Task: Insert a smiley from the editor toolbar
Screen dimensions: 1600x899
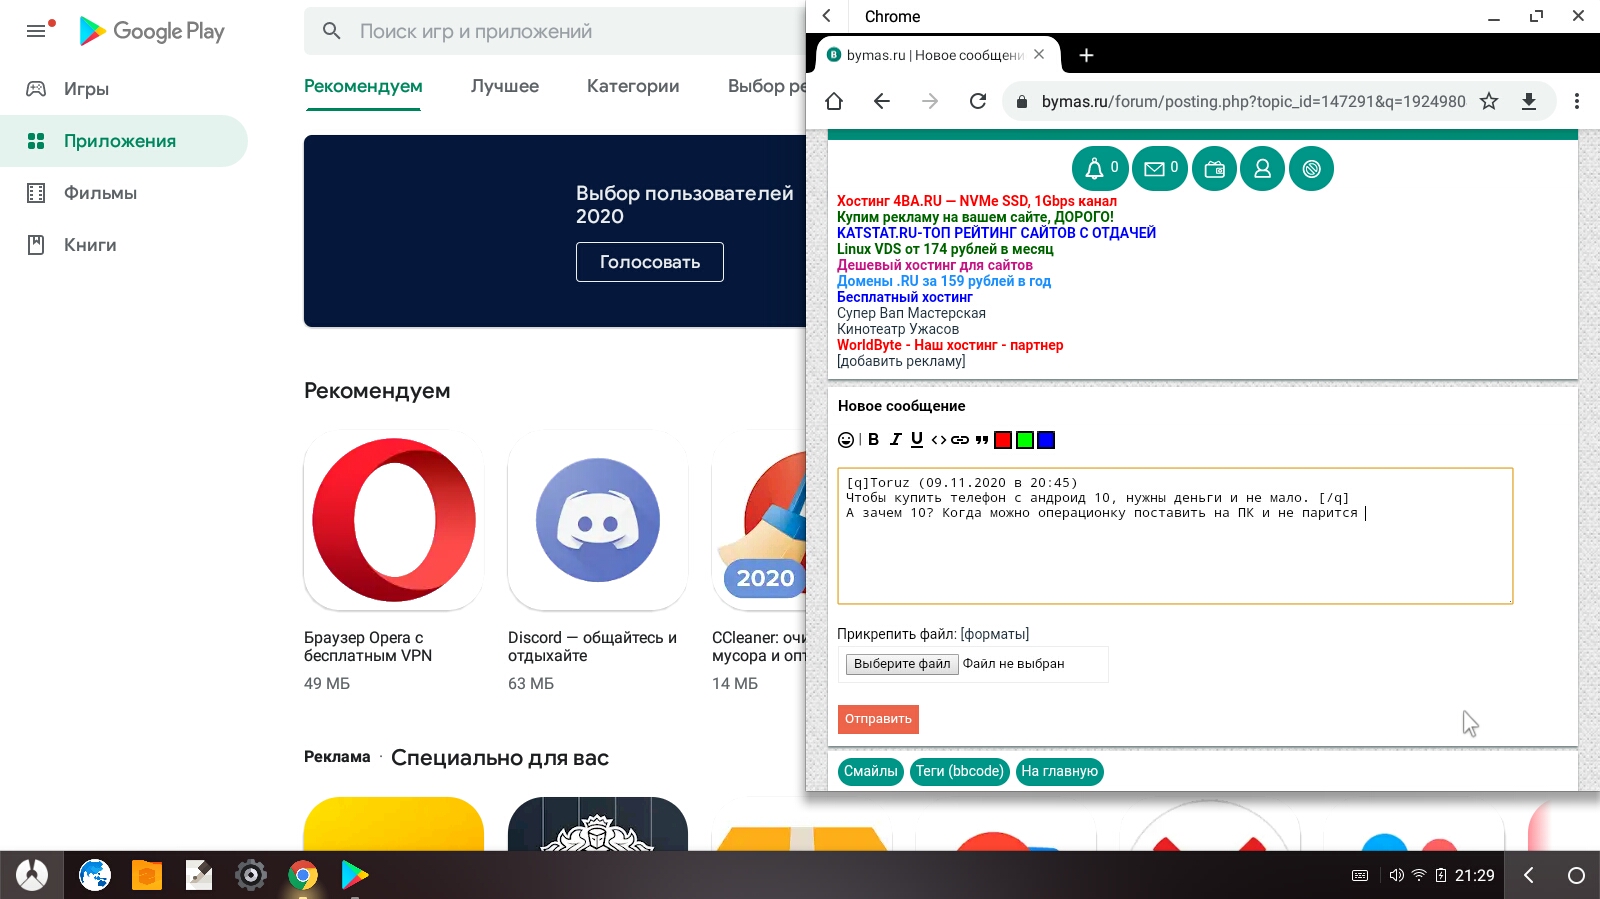Action: coord(846,440)
